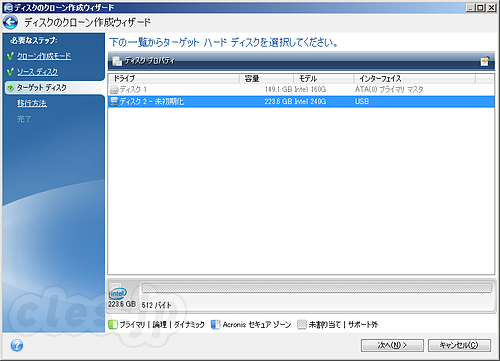Sort by インターフェイス column header

[414, 79]
